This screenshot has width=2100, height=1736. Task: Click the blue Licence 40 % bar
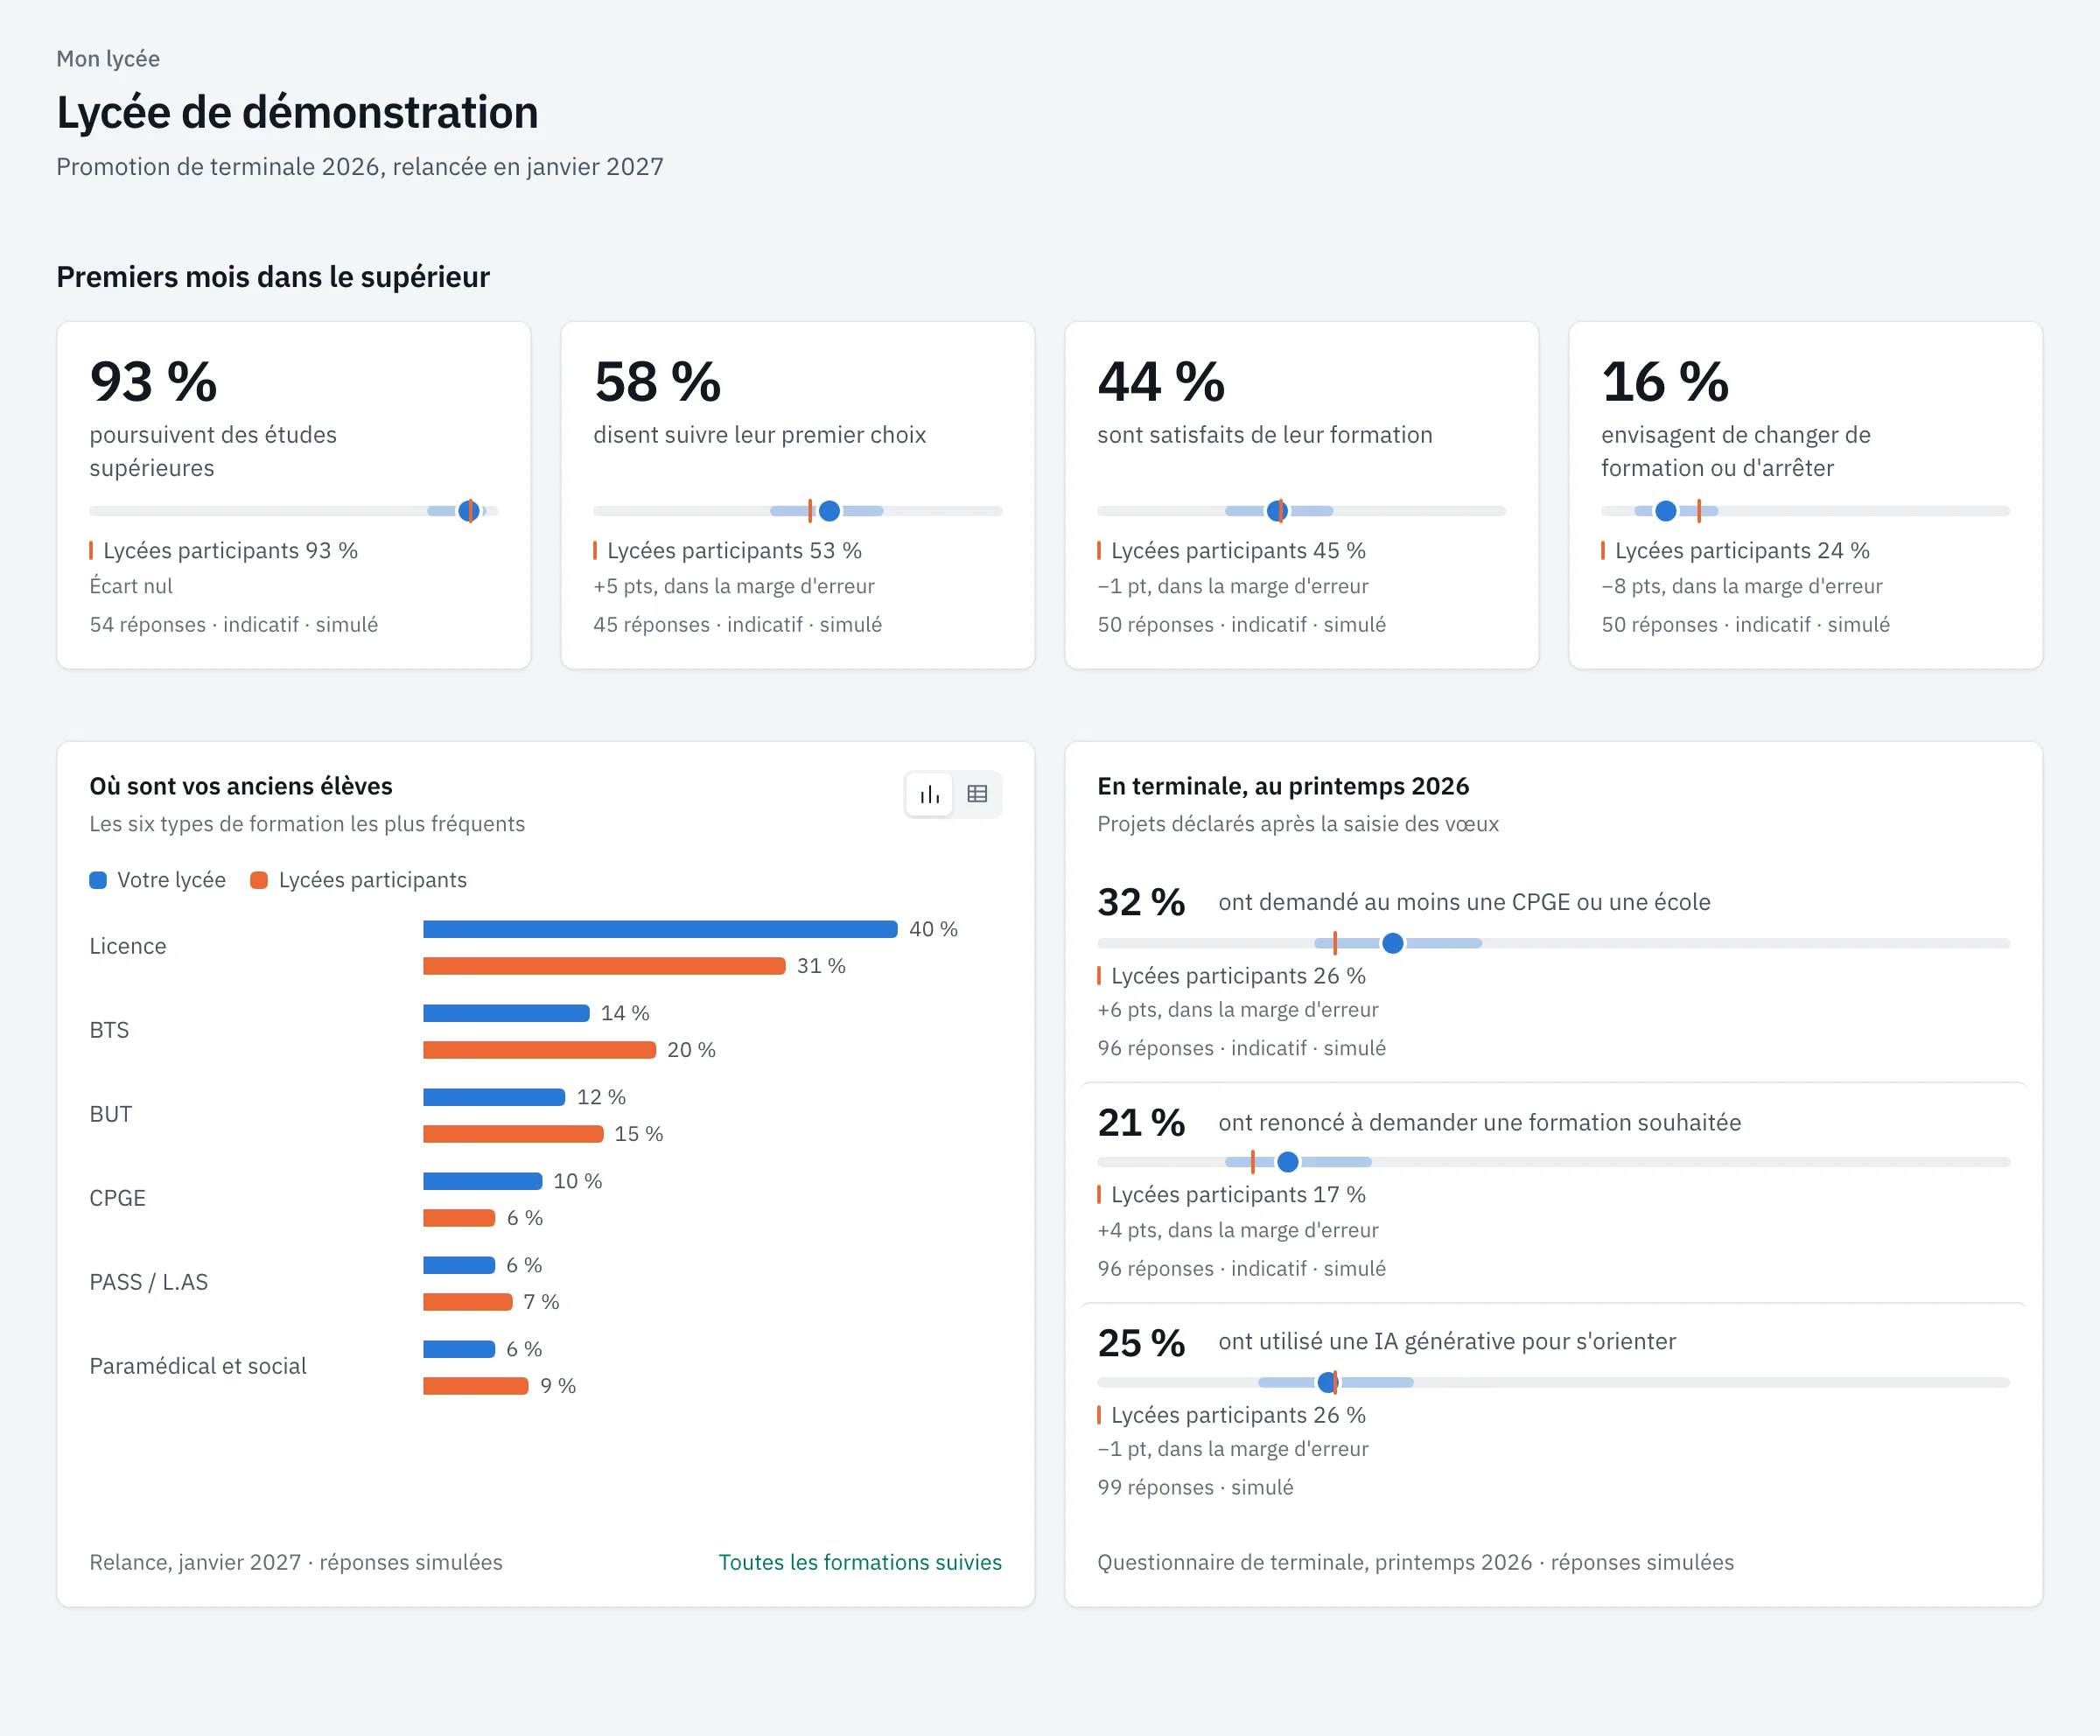(660, 929)
